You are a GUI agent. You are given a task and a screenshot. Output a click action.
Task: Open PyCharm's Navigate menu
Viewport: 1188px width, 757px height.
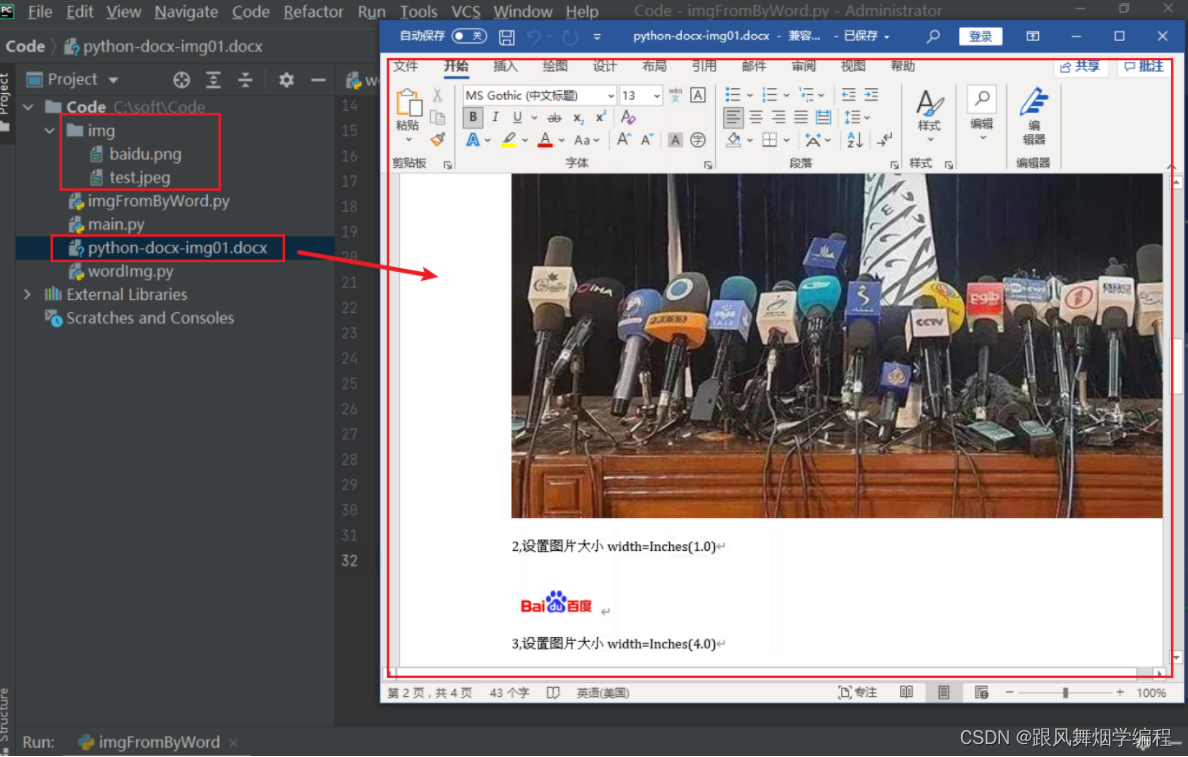[186, 11]
